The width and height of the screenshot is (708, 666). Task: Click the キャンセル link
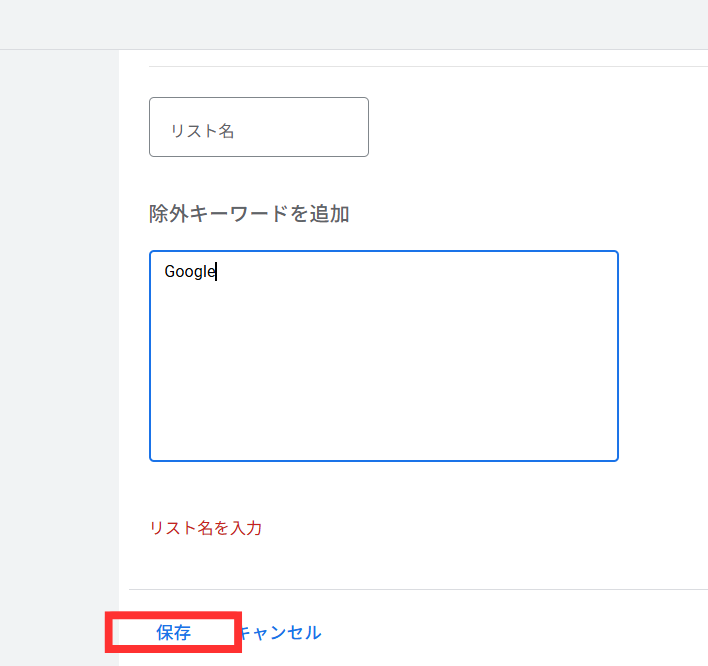click(x=280, y=632)
